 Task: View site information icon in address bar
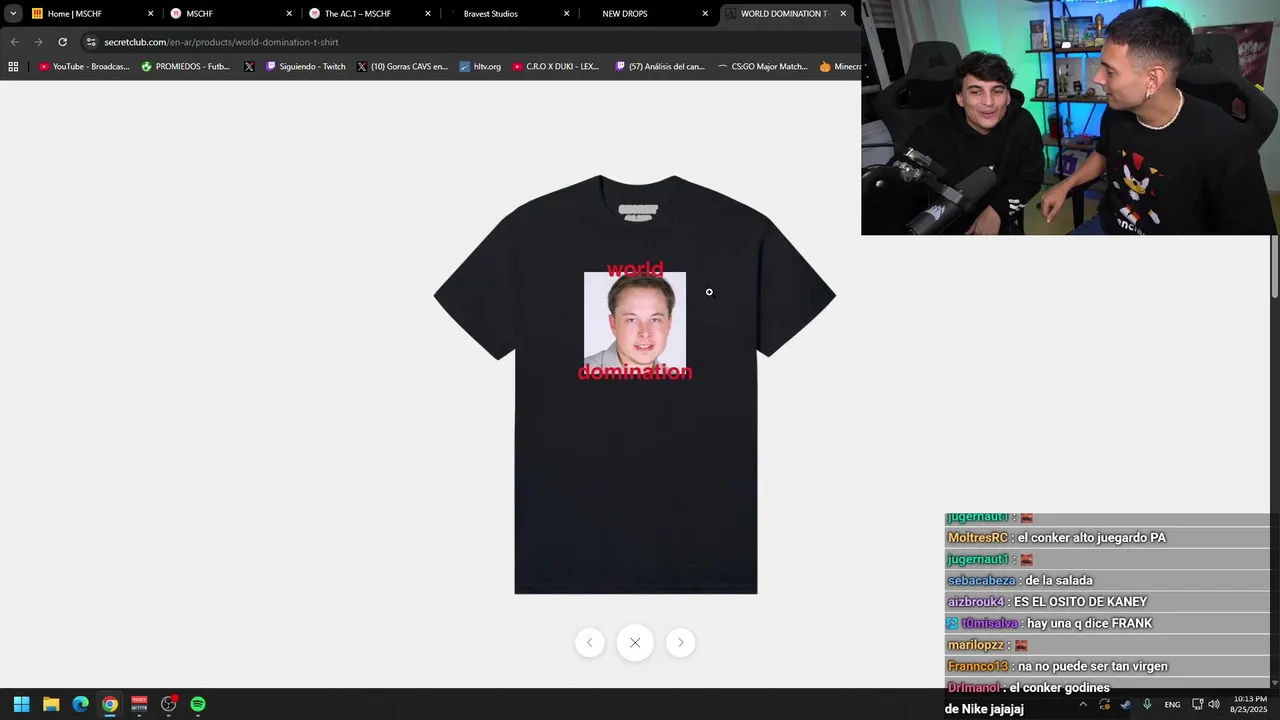click(91, 42)
